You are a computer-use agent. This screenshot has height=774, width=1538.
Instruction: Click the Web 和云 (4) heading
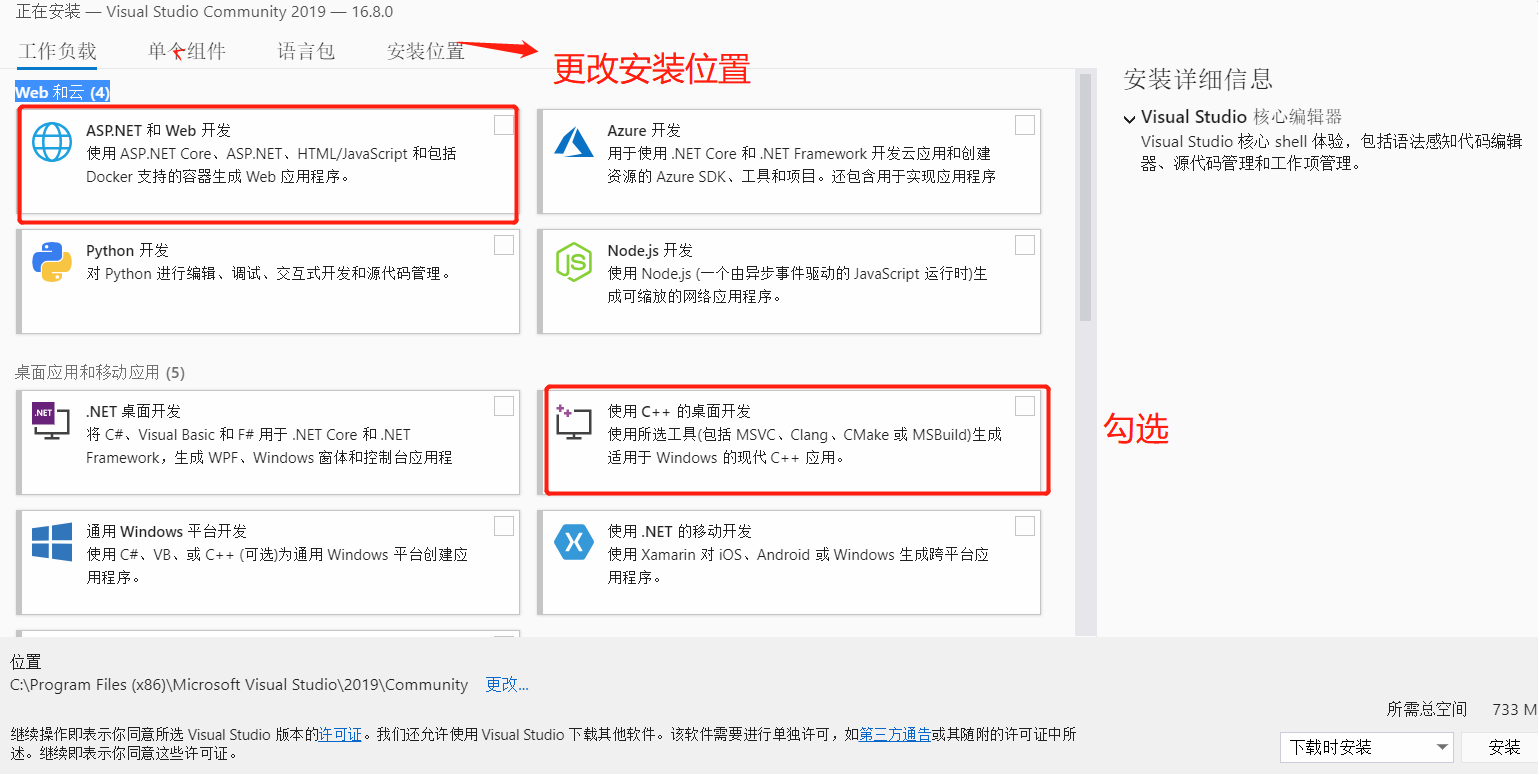click(x=62, y=92)
